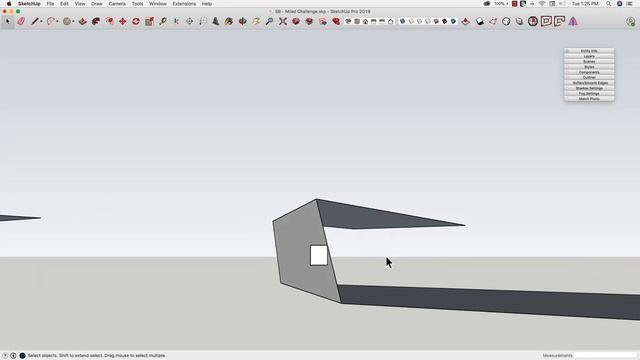
Task: Expand the Fog Settings panel
Action: tap(589, 93)
